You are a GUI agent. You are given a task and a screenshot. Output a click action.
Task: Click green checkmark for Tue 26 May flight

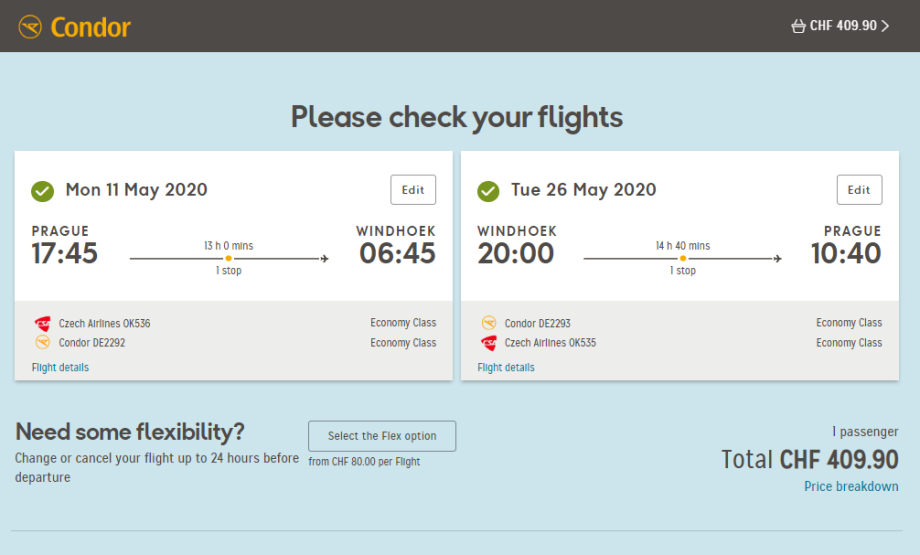point(488,190)
